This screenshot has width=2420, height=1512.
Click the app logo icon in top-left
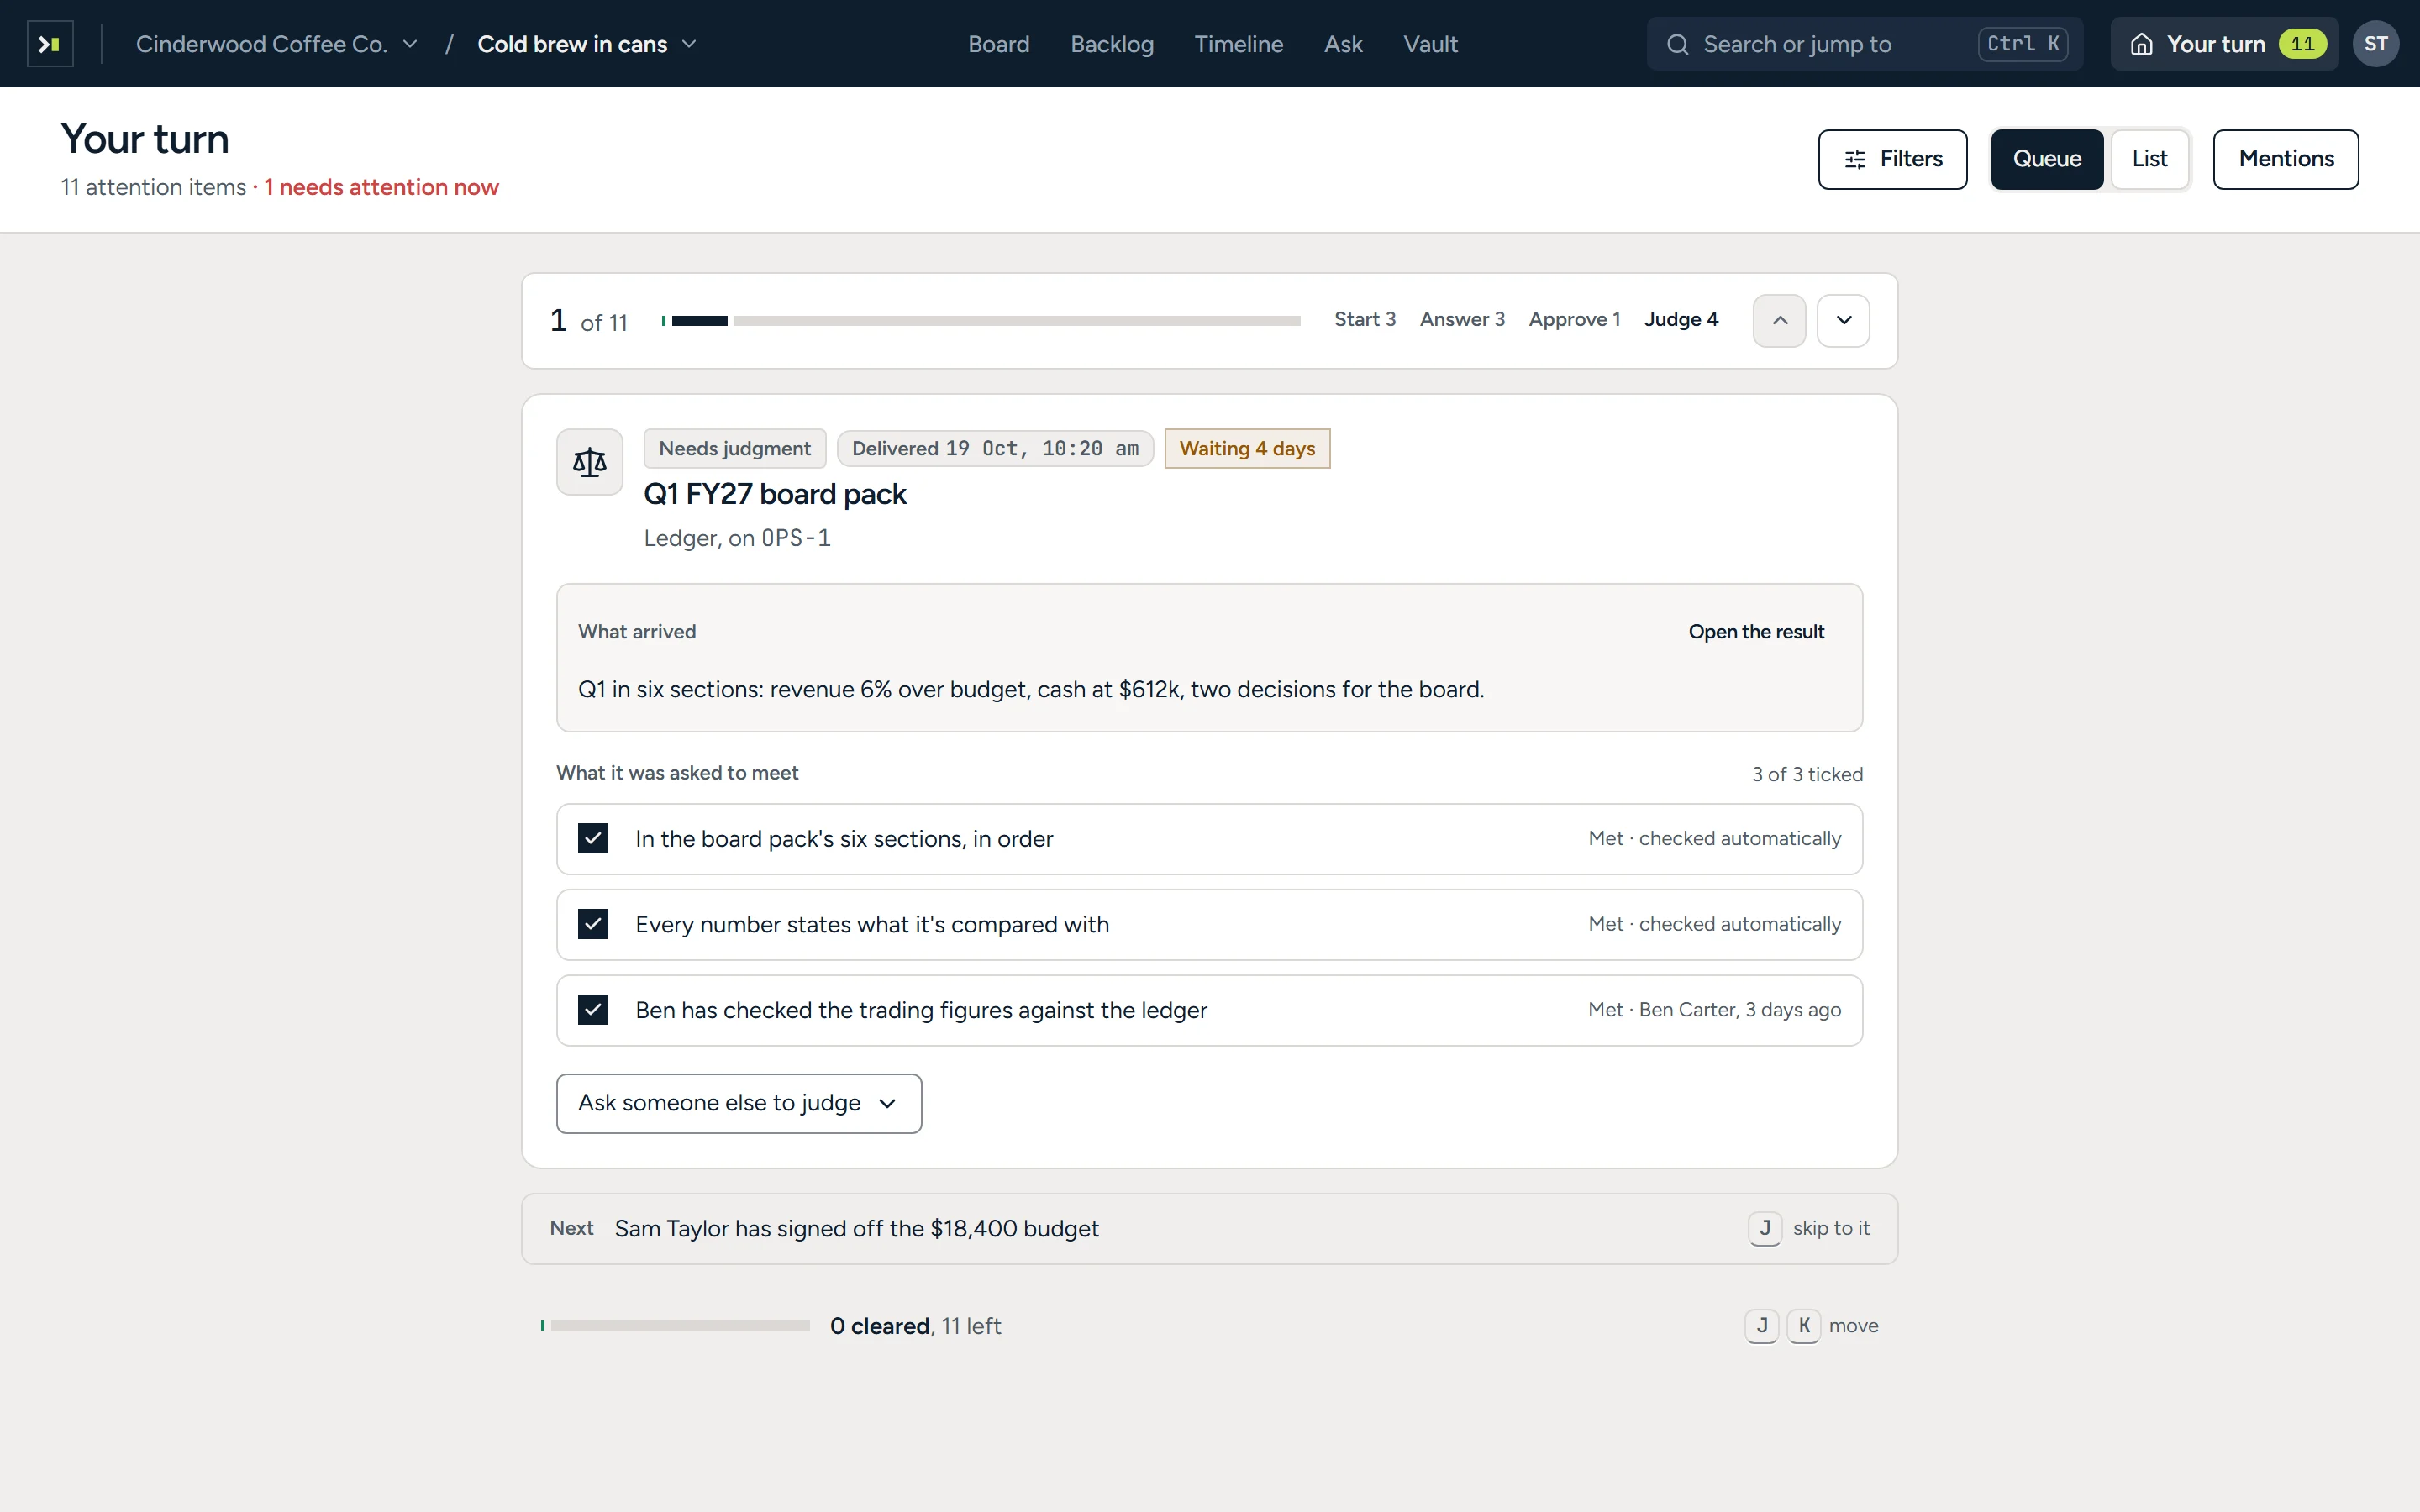[x=50, y=44]
